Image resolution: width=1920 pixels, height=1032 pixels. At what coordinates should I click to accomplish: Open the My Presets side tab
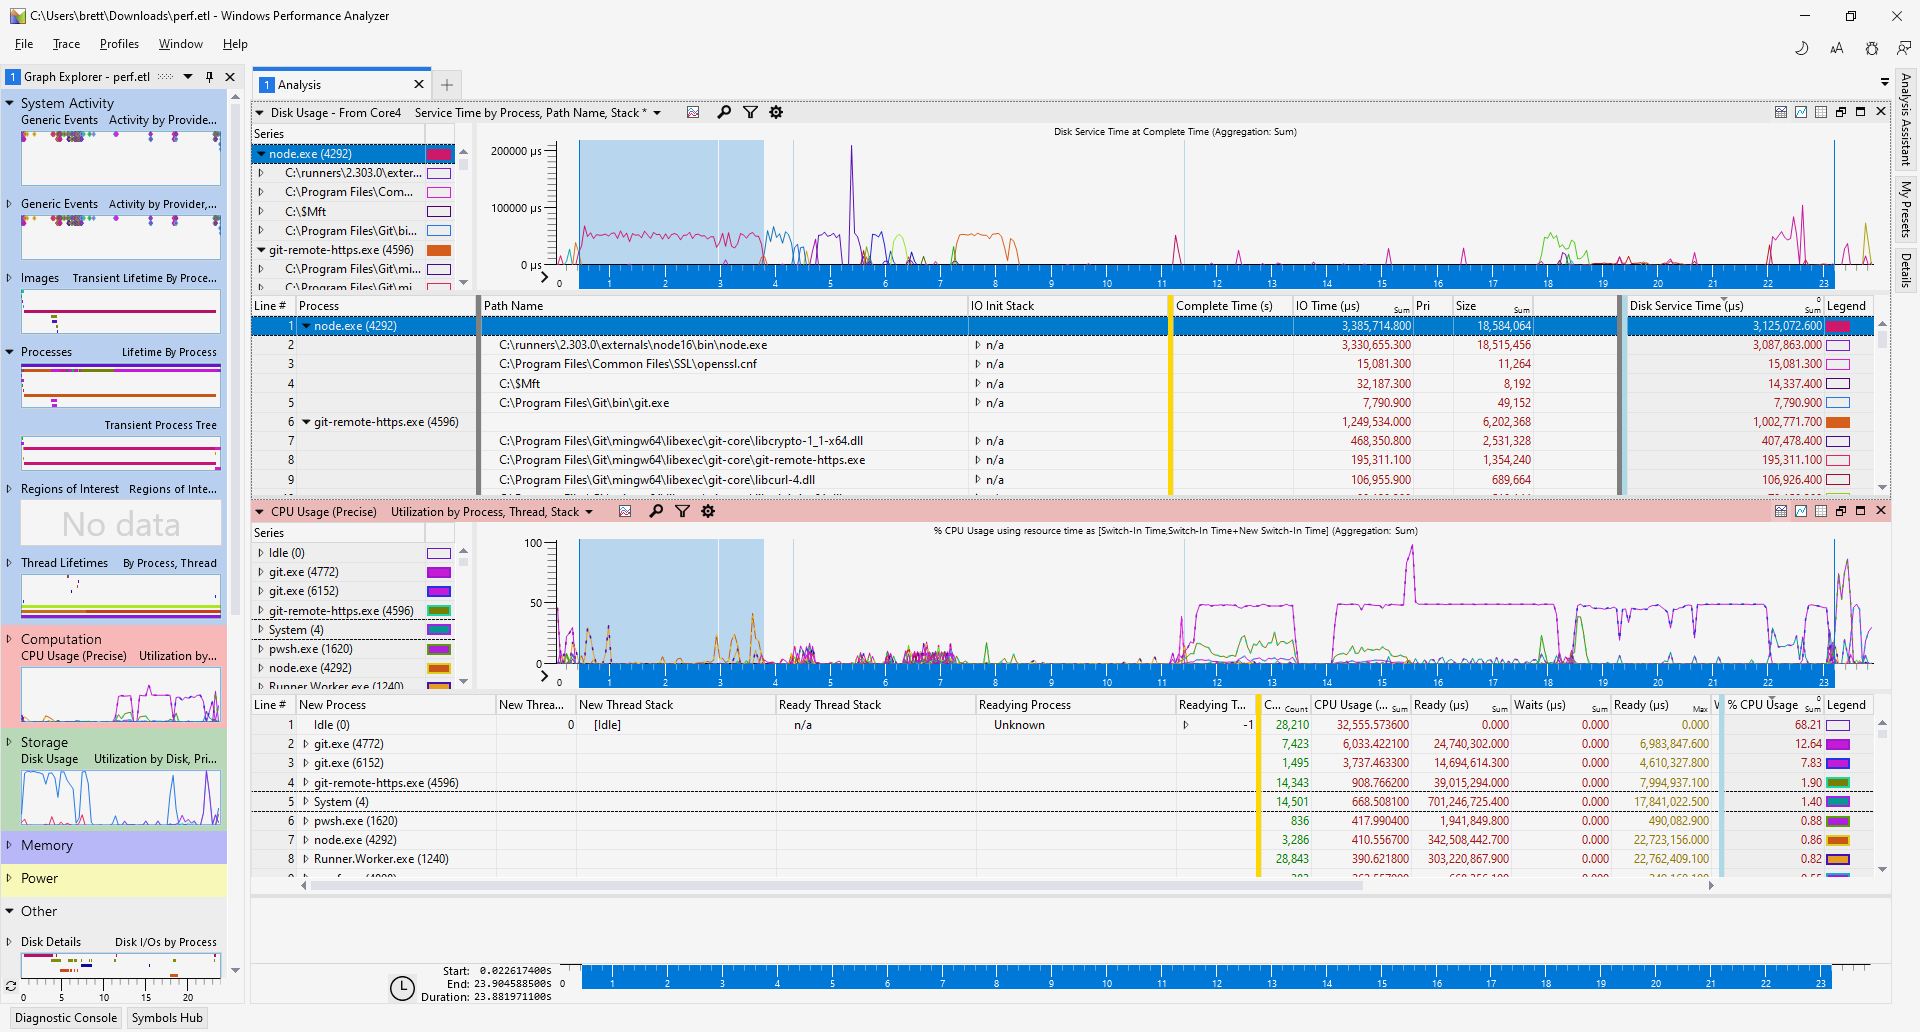click(1905, 209)
